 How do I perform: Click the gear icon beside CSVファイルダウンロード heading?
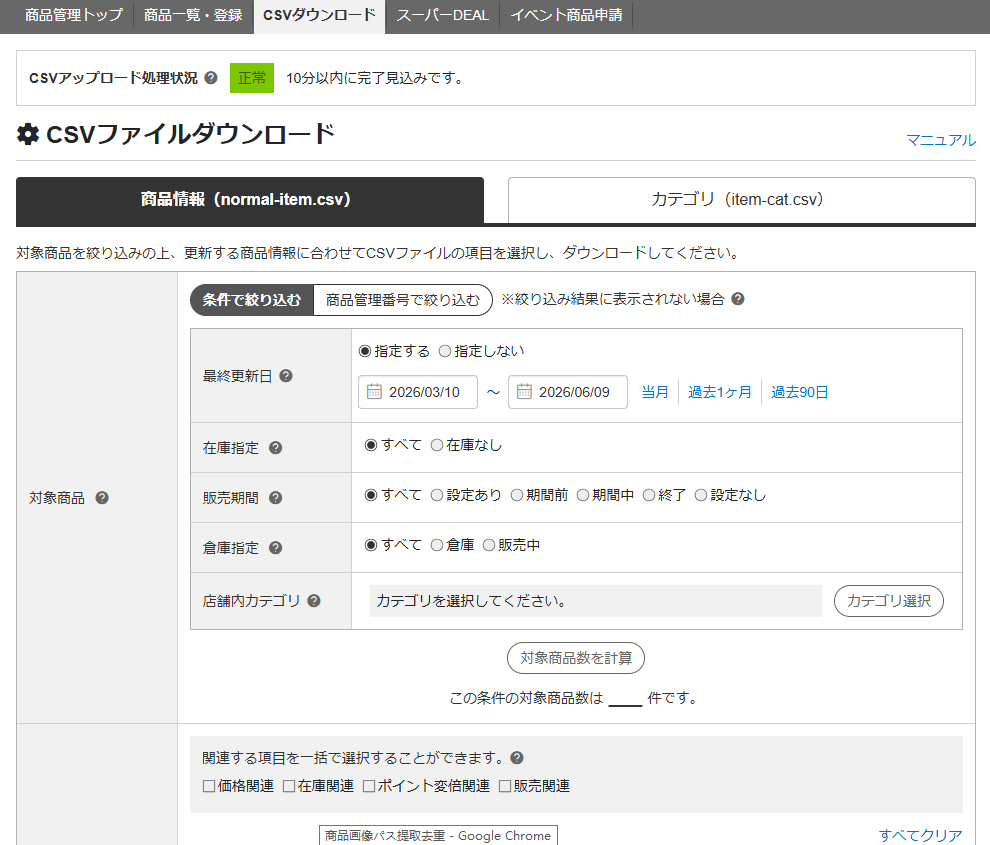coord(28,134)
